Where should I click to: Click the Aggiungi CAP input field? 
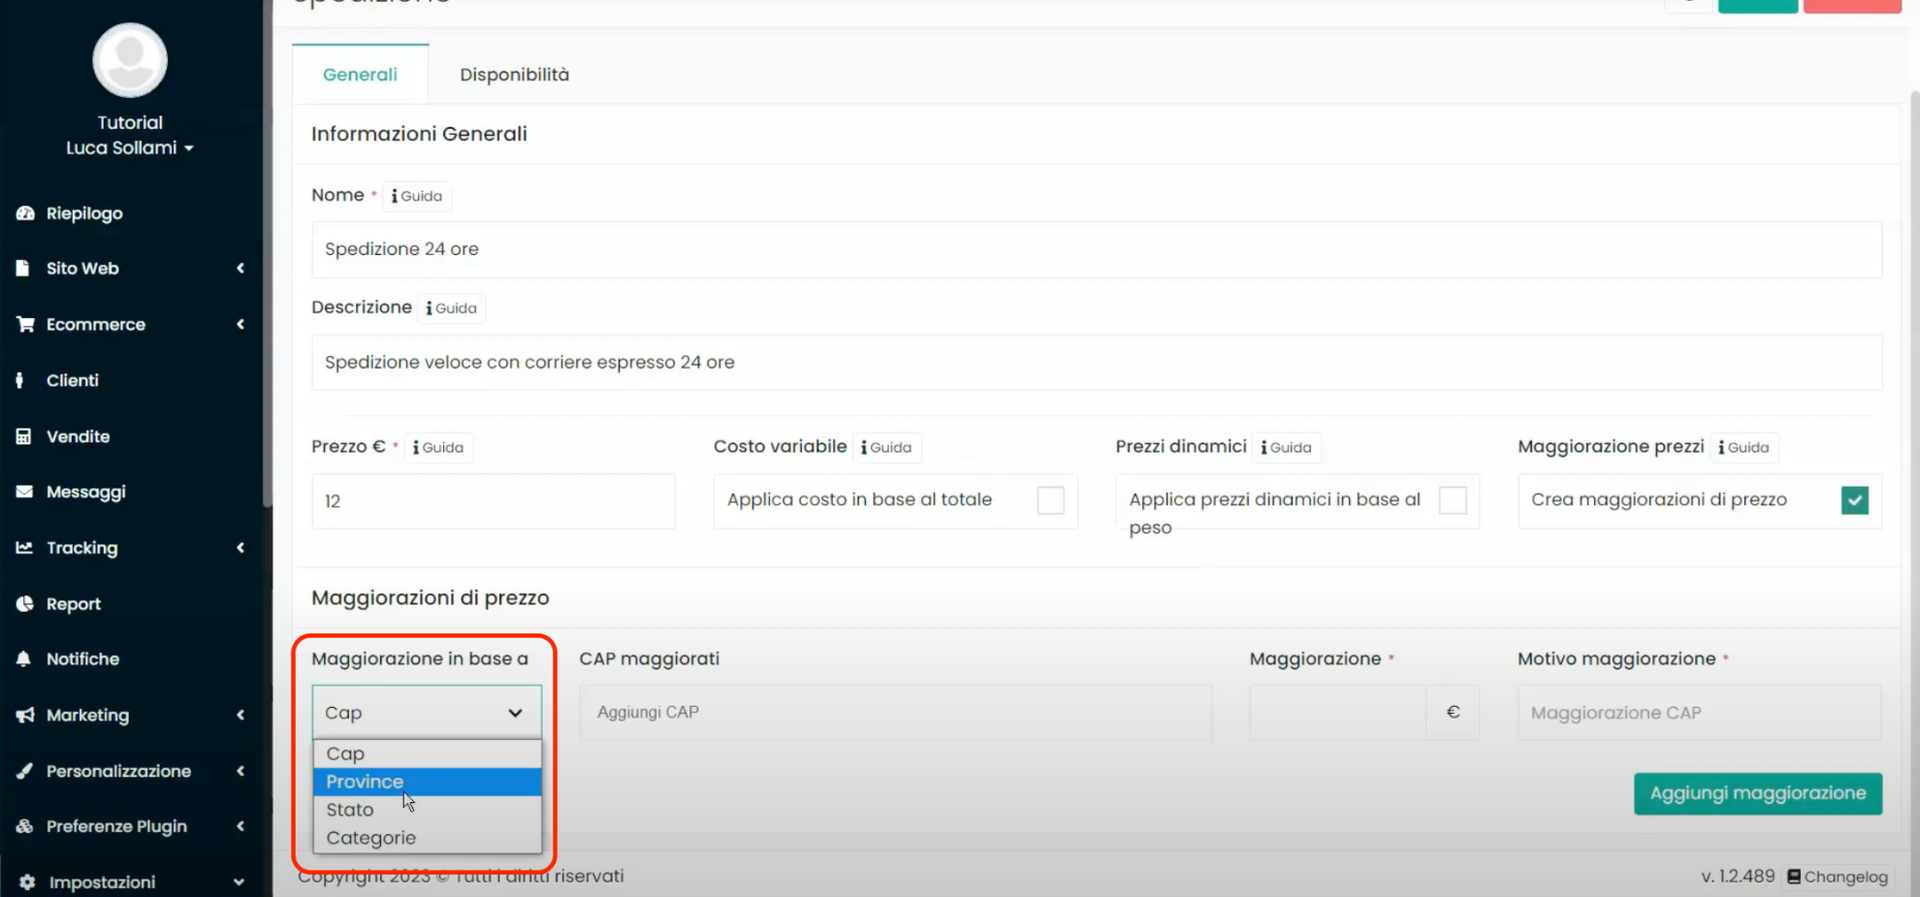[x=895, y=713]
